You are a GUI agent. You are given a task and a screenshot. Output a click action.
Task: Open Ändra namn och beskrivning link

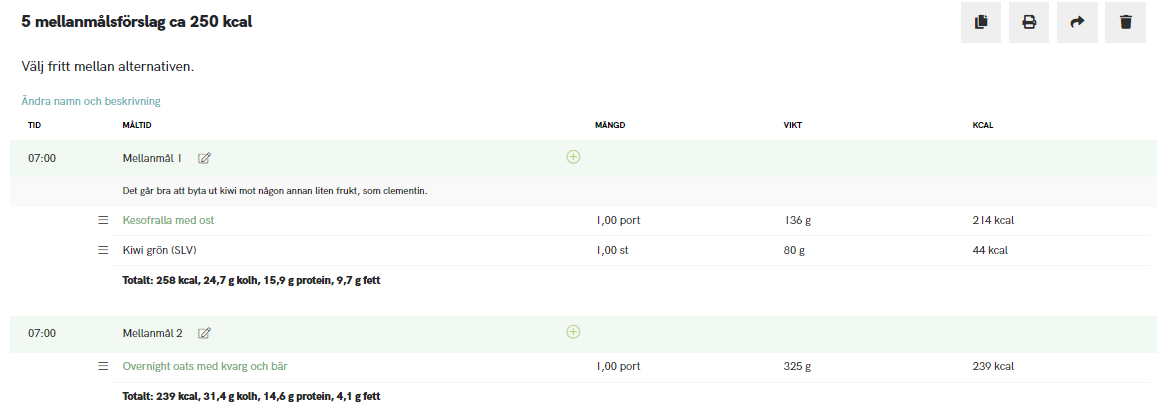coord(91,101)
